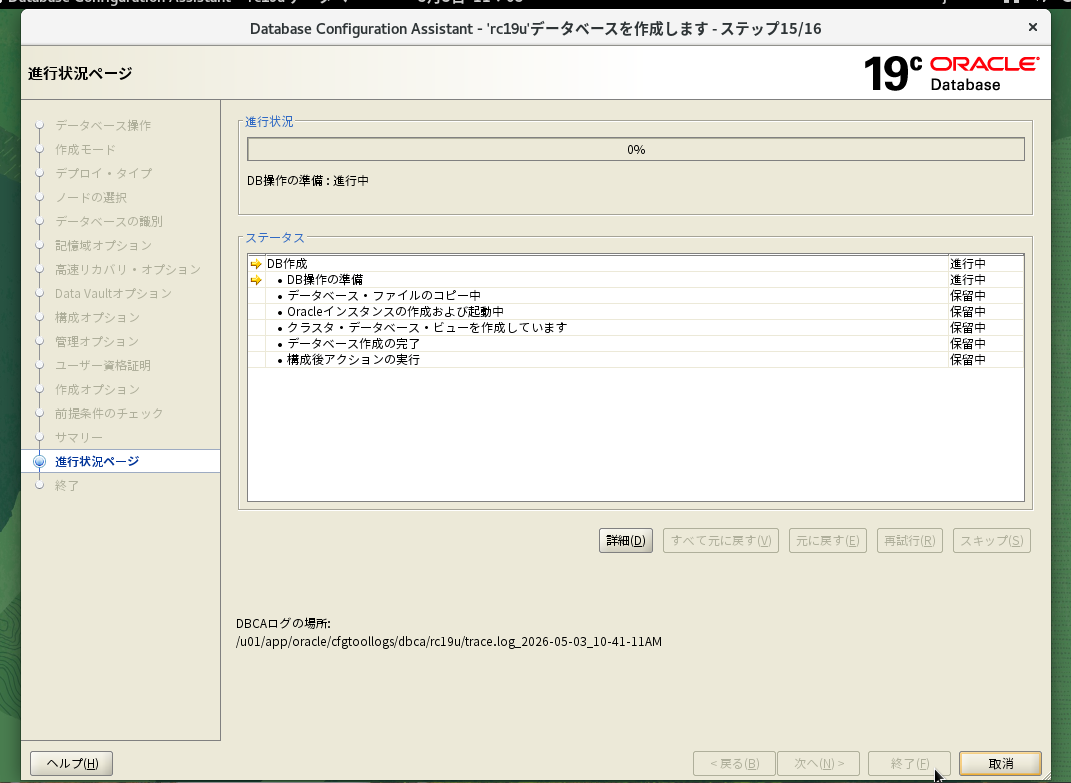
Task: Click the 次へ(N) next button
Action: pyautogui.click(x=819, y=763)
